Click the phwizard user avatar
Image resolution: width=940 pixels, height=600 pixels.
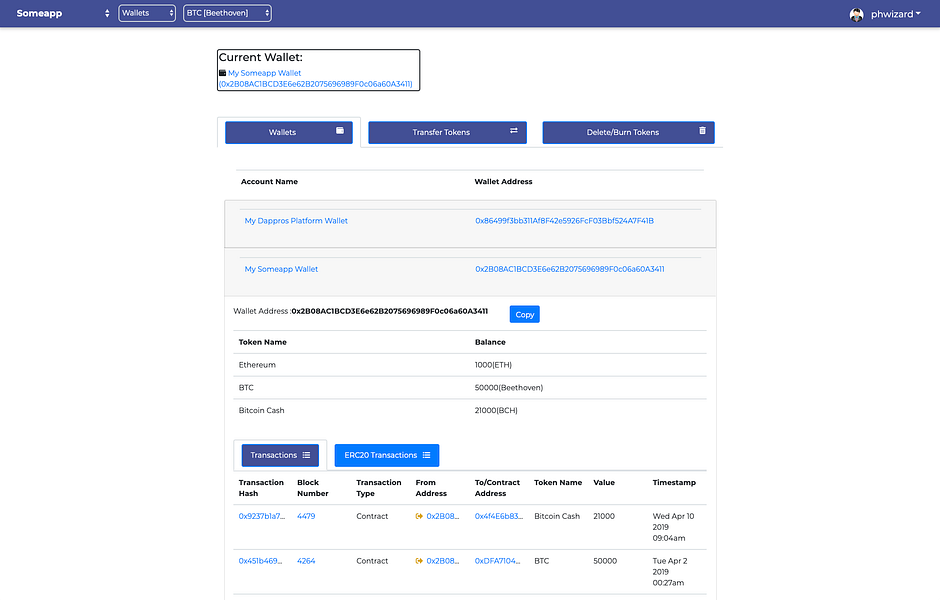tap(857, 14)
